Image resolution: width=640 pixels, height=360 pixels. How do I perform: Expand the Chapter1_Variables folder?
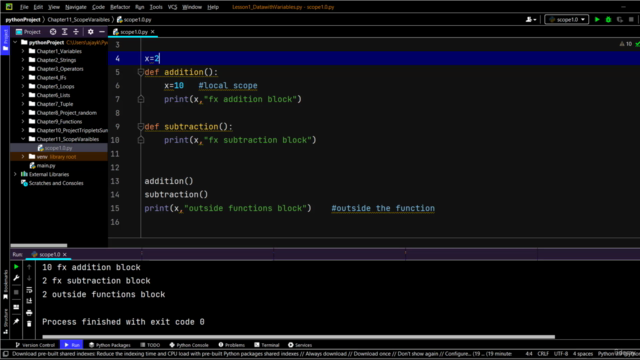23,51
